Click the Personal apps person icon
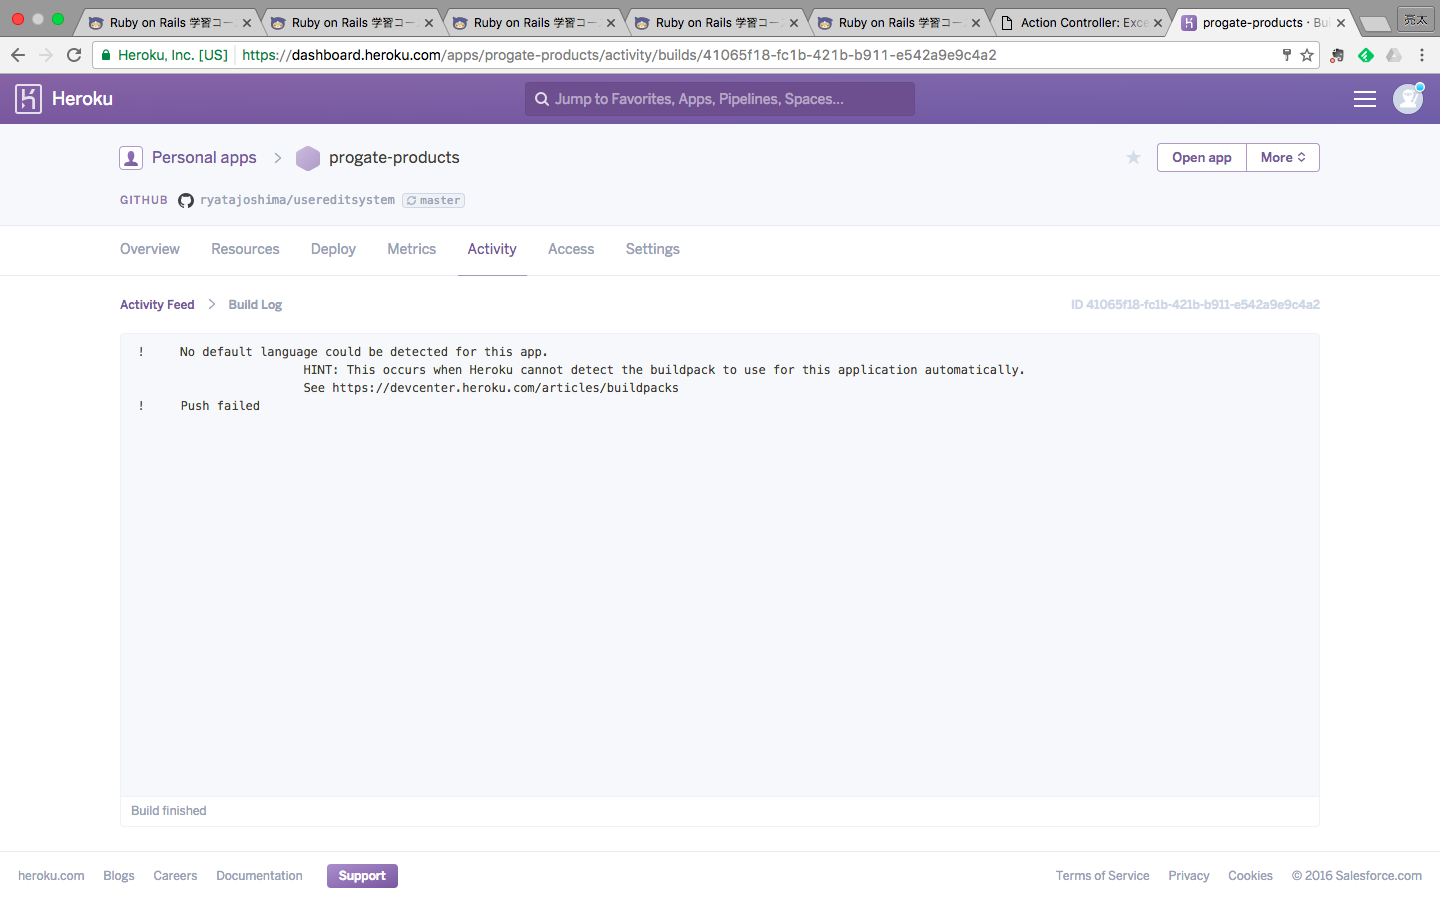This screenshot has height=900, width=1440. pyautogui.click(x=131, y=157)
